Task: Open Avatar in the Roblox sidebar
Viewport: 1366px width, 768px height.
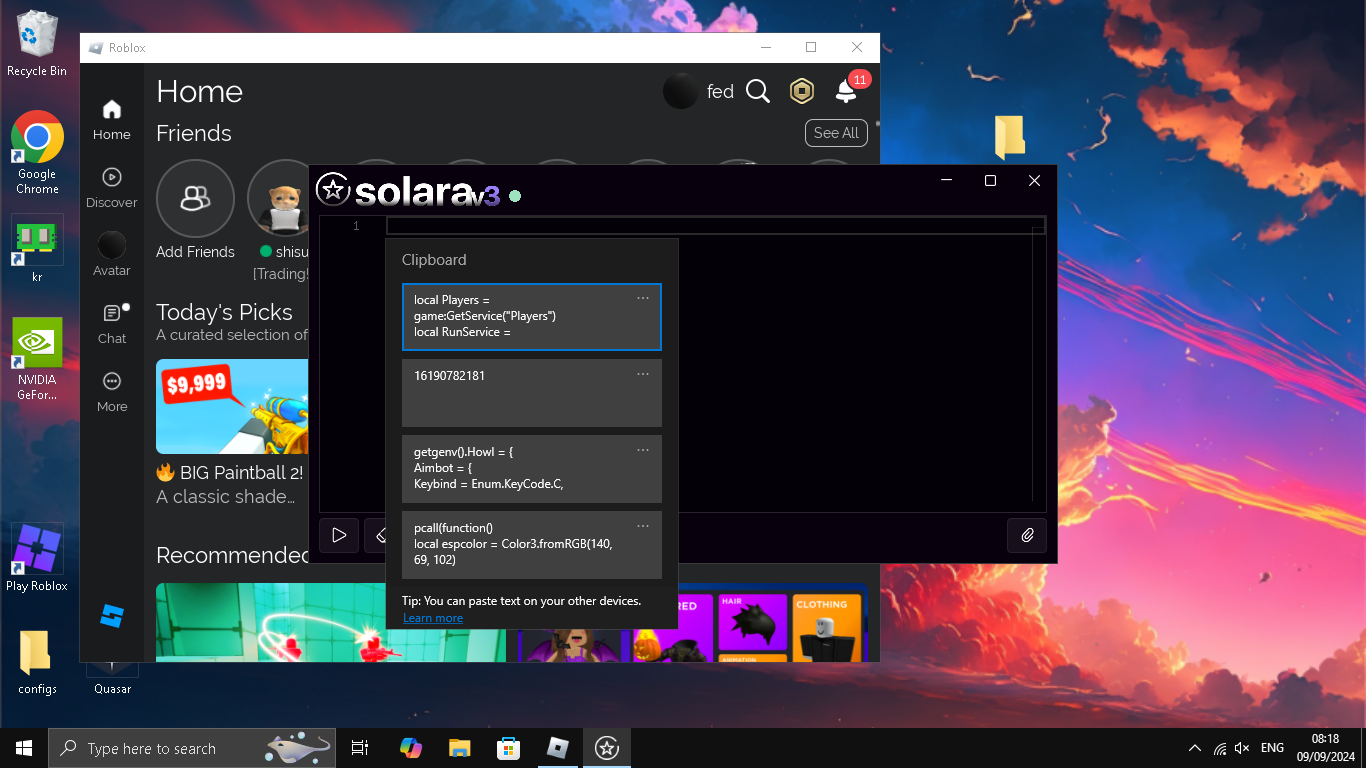Action: [x=112, y=255]
